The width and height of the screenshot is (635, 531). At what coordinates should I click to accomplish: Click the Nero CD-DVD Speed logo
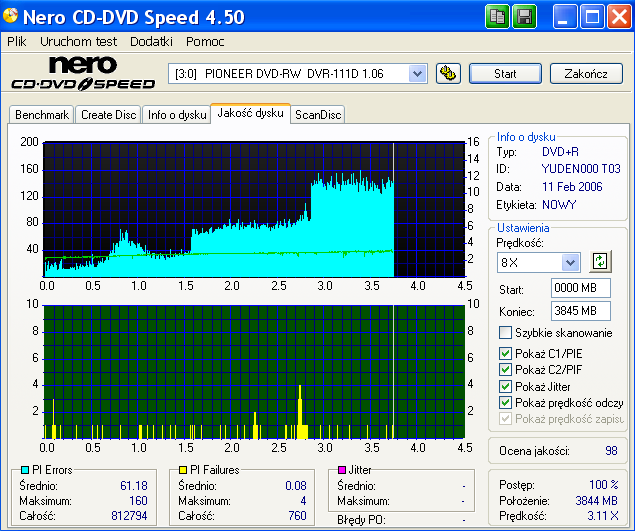(83, 73)
